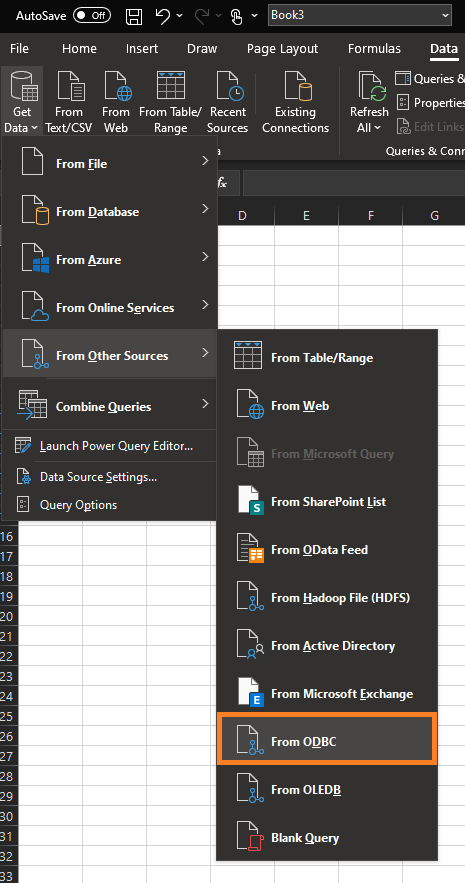The height and width of the screenshot is (883, 465).
Task: Select From Microsoft Exchange
Action: pos(327,694)
